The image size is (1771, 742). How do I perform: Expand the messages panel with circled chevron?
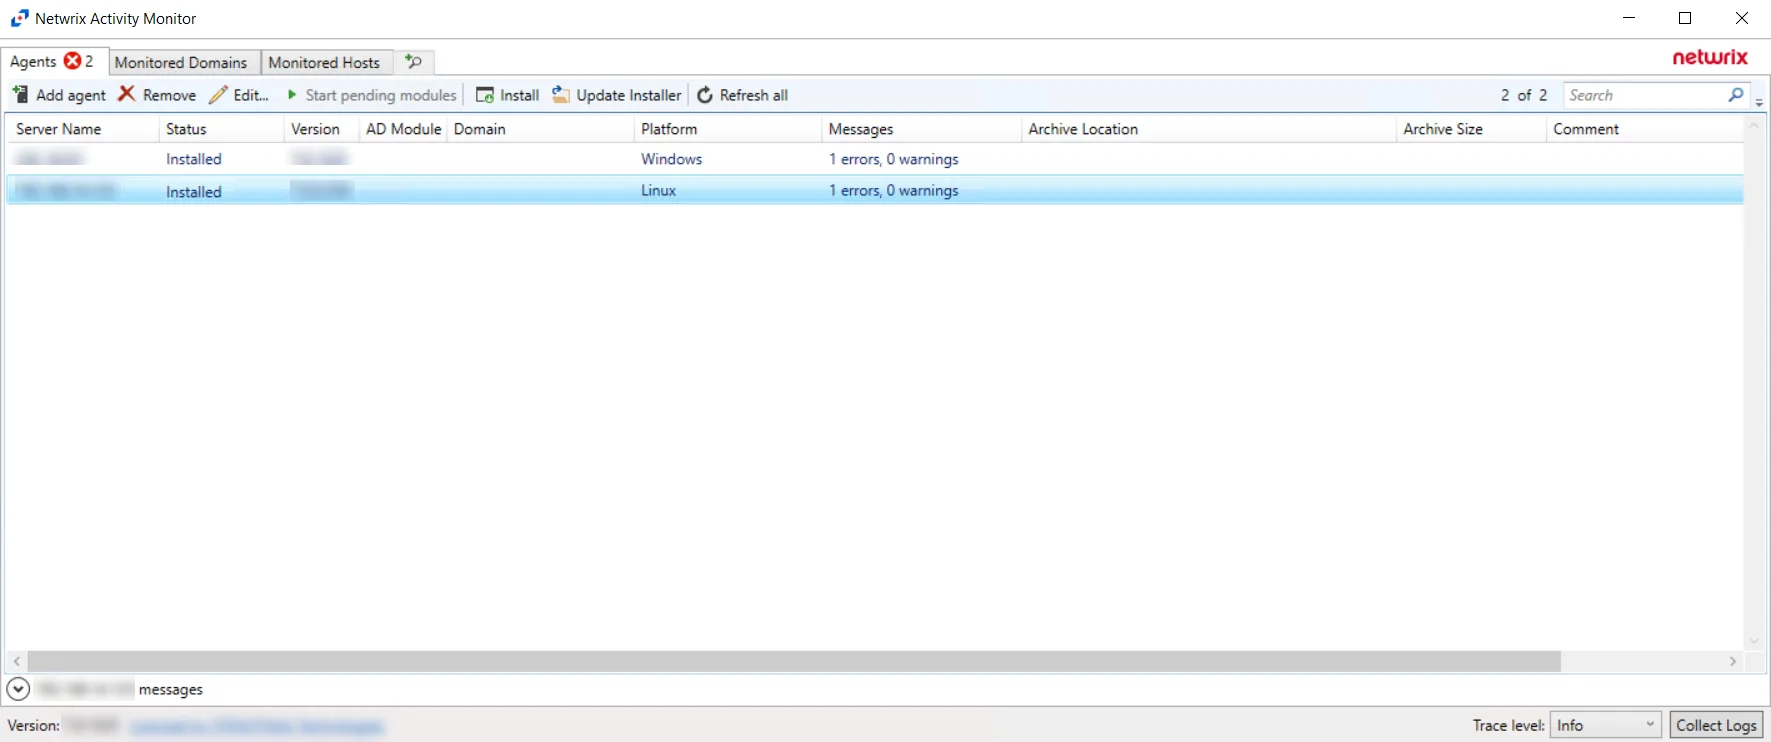click(x=18, y=689)
